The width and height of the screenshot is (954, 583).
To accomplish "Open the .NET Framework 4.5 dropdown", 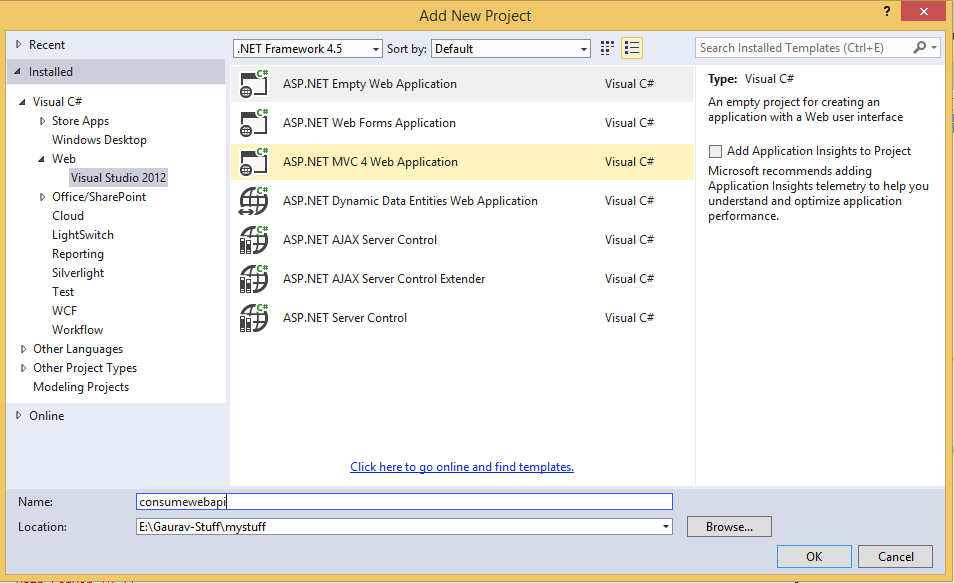I will click(308, 49).
